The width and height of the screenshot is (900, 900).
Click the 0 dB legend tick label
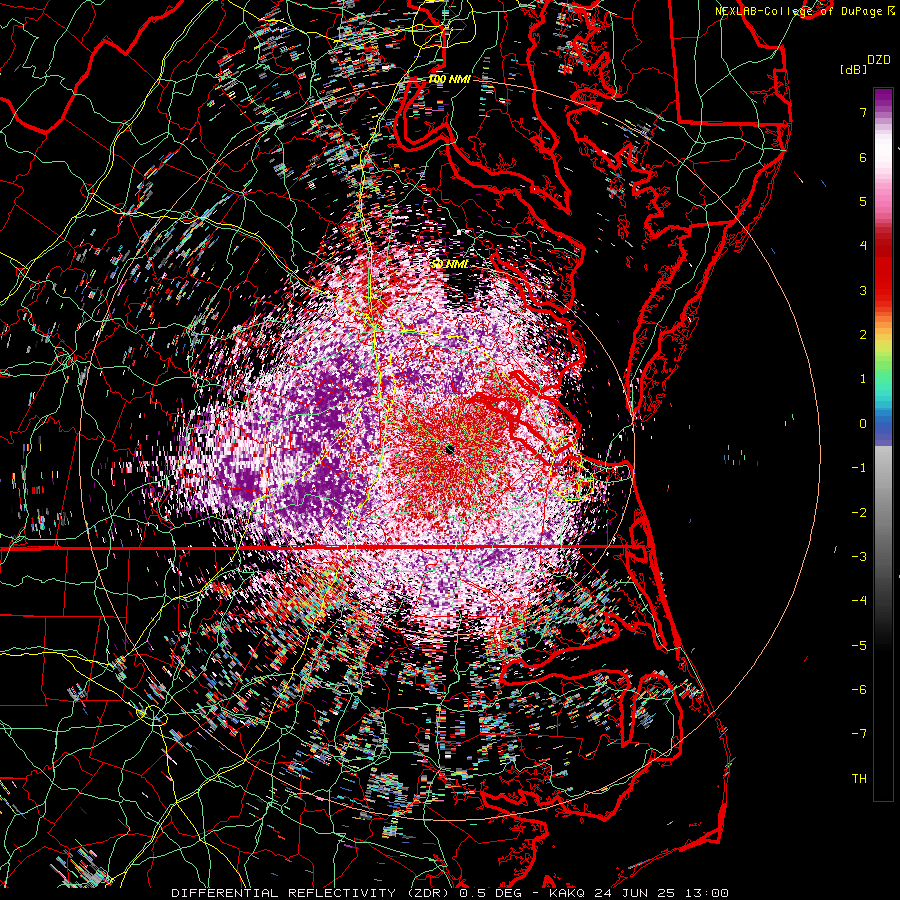tap(863, 424)
